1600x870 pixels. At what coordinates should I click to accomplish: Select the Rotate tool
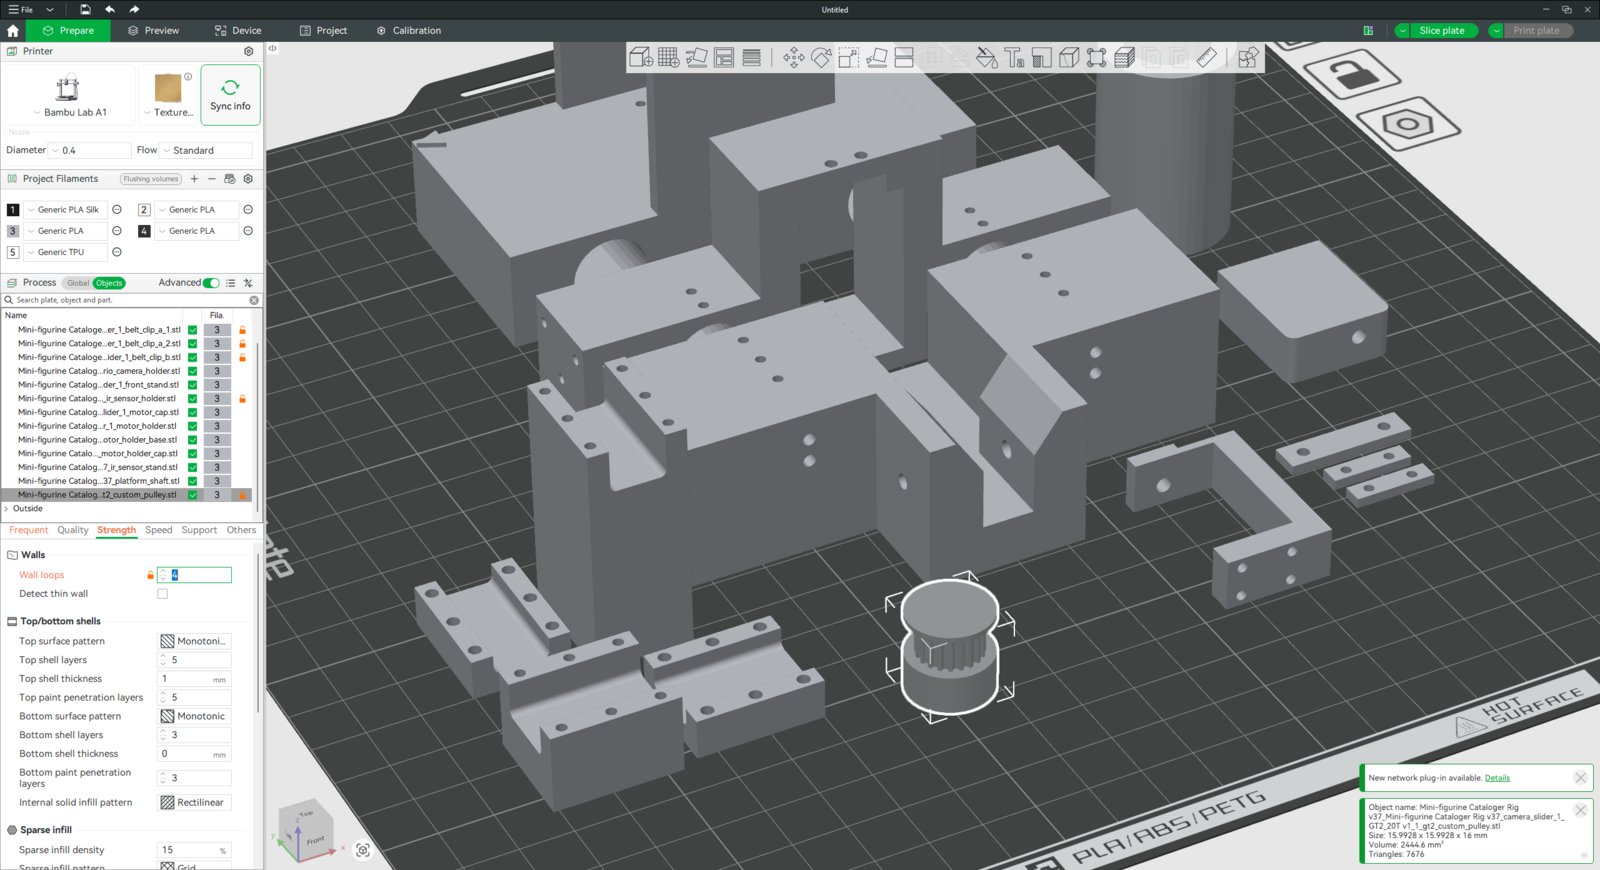pos(821,58)
